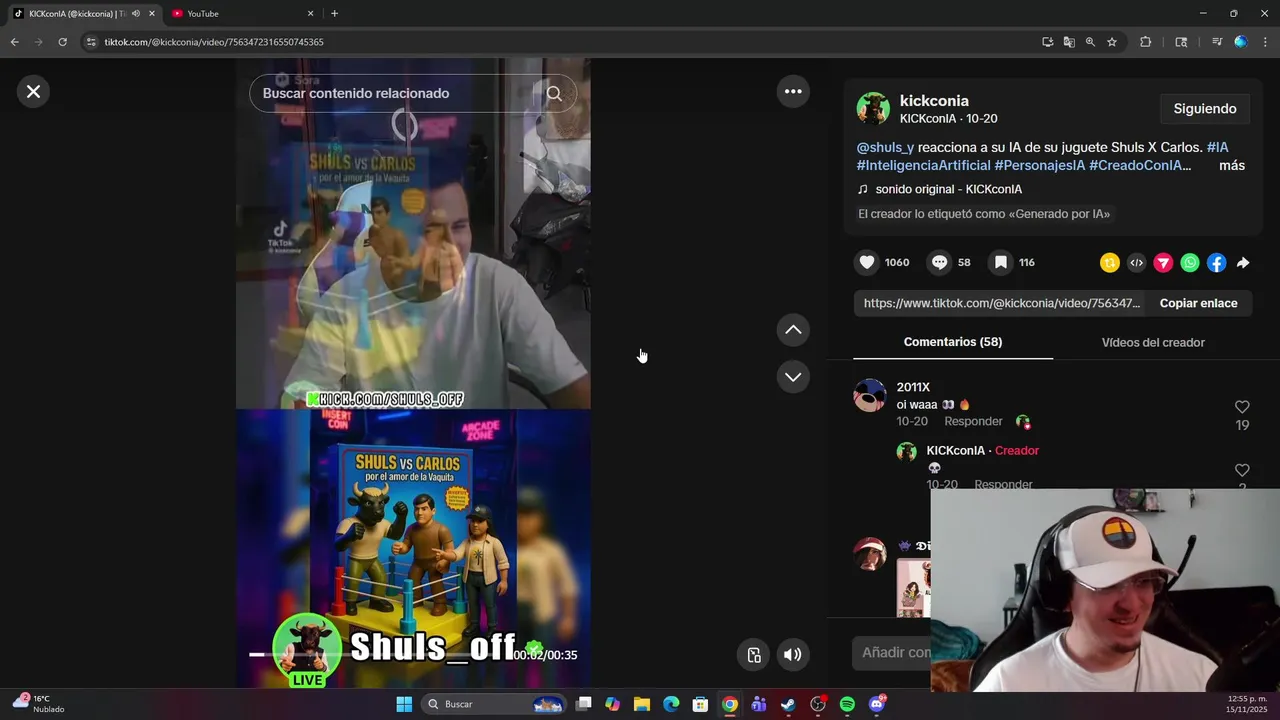Click the related content search magnifier
The height and width of the screenshot is (720, 1280).
point(554,93)
